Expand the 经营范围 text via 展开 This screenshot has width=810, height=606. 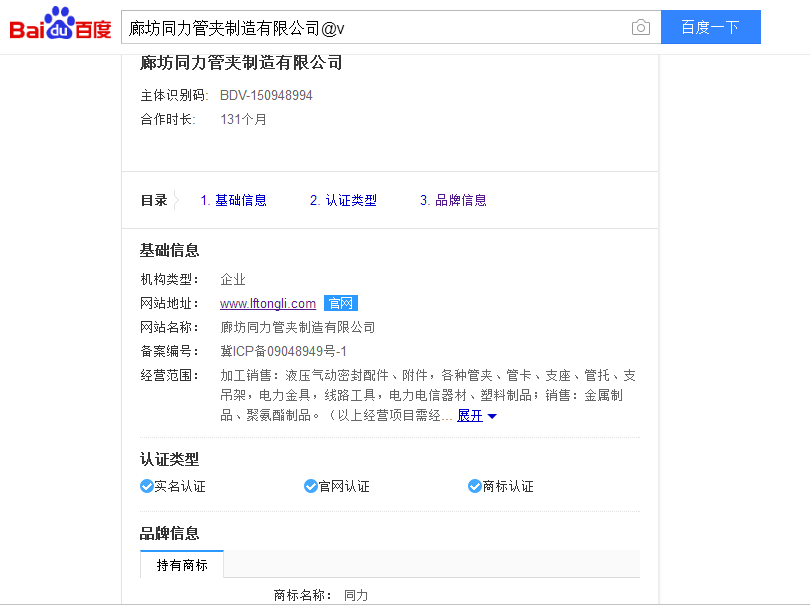(x=470, y=416)
